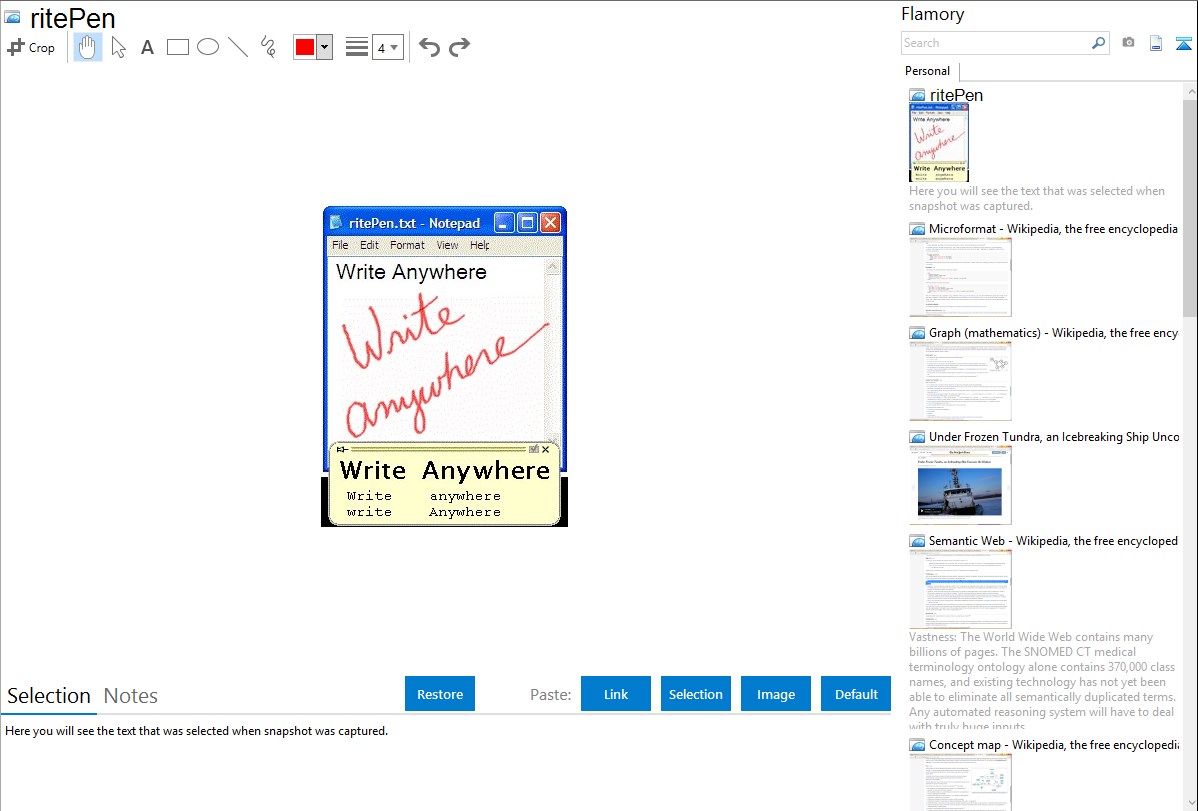Click the Semantic Web description text starting Vastness
Screen dimensions: 1198x811
click(1042, 681)
